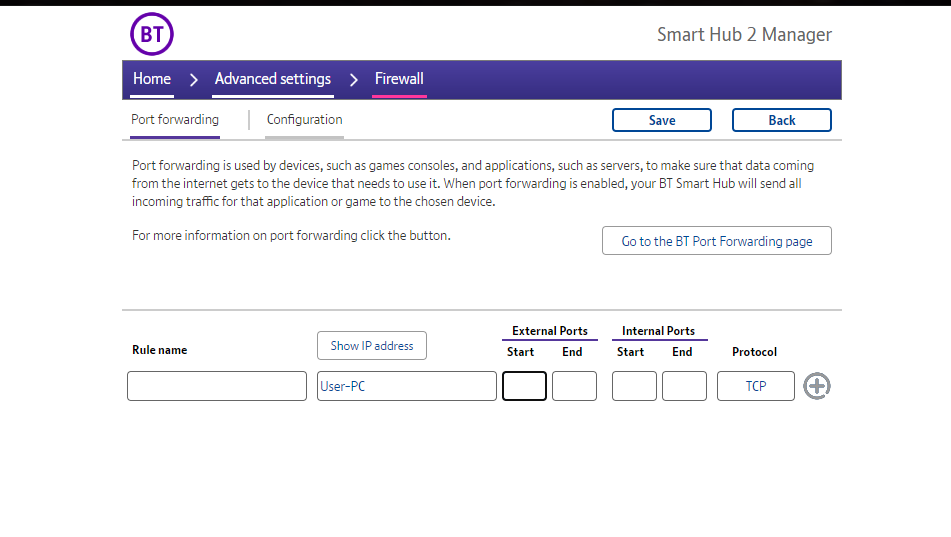Click Internal Ports End field
951x537 pixels.
[x=684, y=386]
